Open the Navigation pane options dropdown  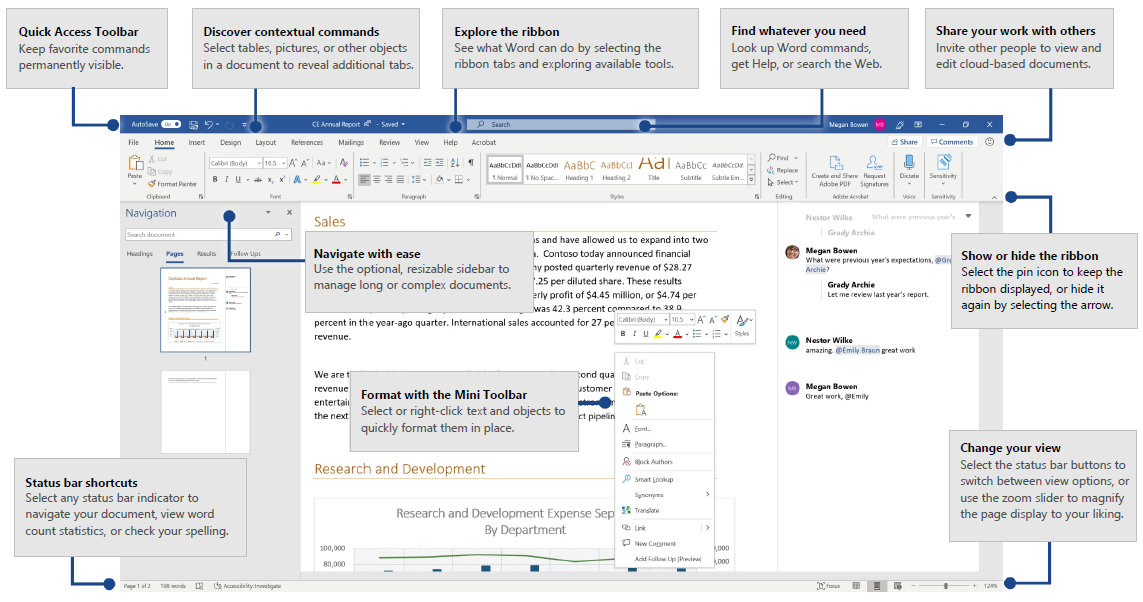point(268,212)
